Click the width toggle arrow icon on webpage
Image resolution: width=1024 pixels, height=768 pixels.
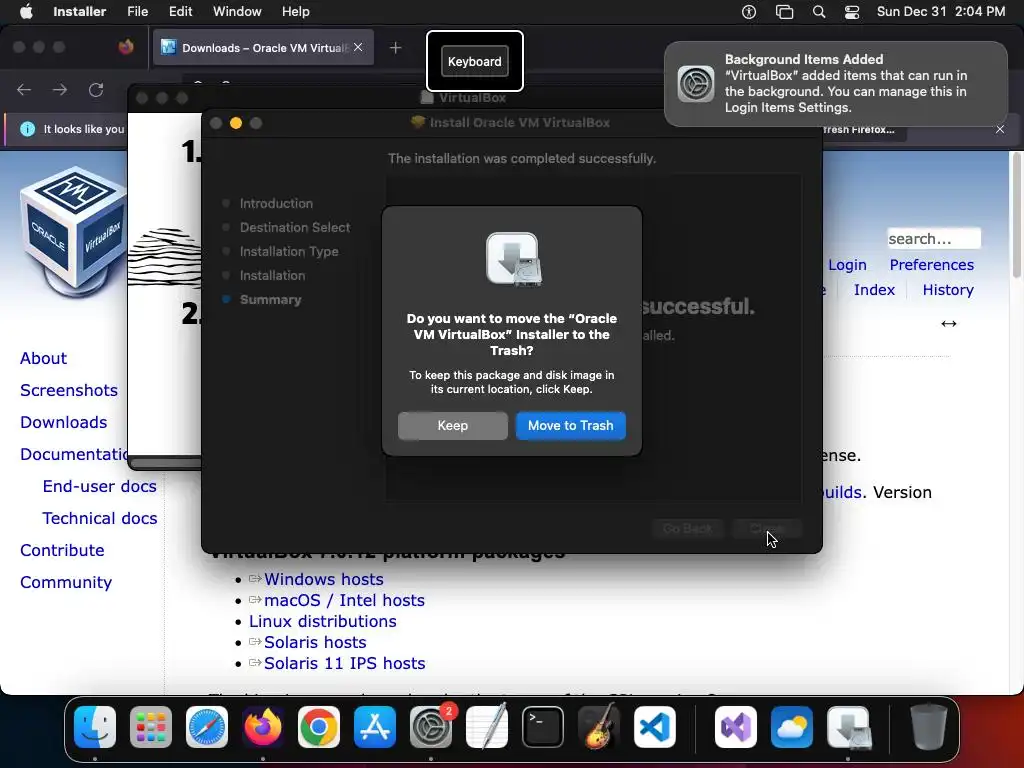948,323
